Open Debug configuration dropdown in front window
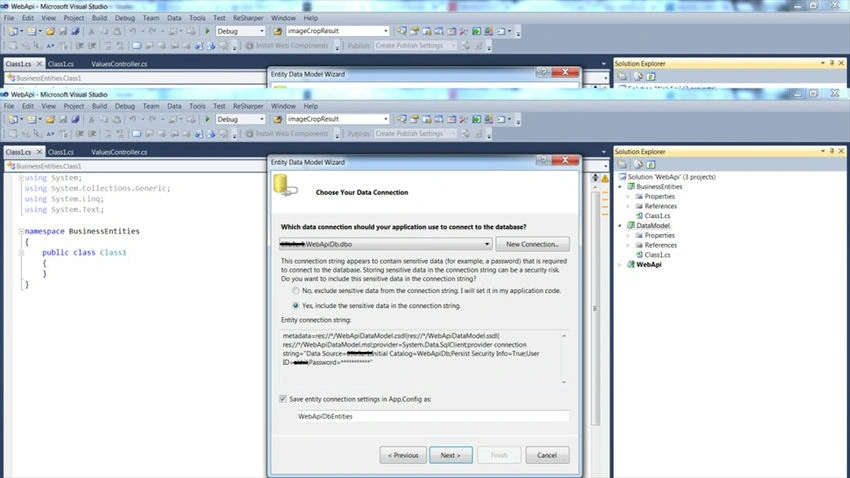This screenshot has height=478, width=850. (x=262, y=119)
